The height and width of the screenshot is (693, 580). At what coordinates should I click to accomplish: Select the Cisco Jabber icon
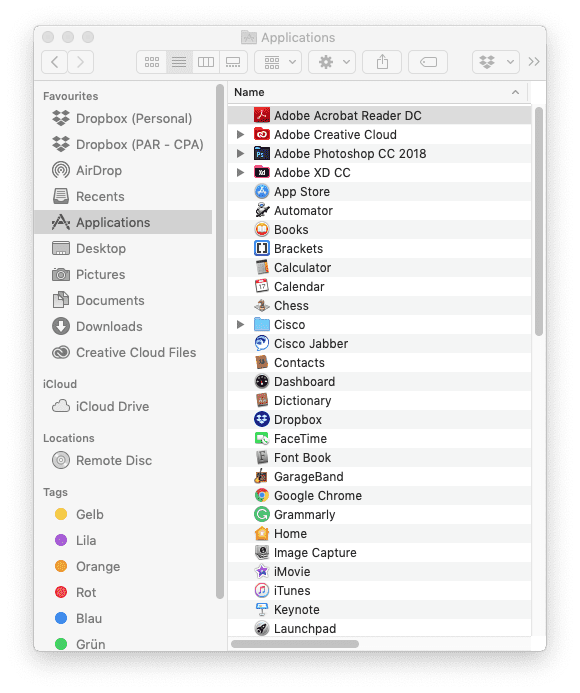coord(262,343)
